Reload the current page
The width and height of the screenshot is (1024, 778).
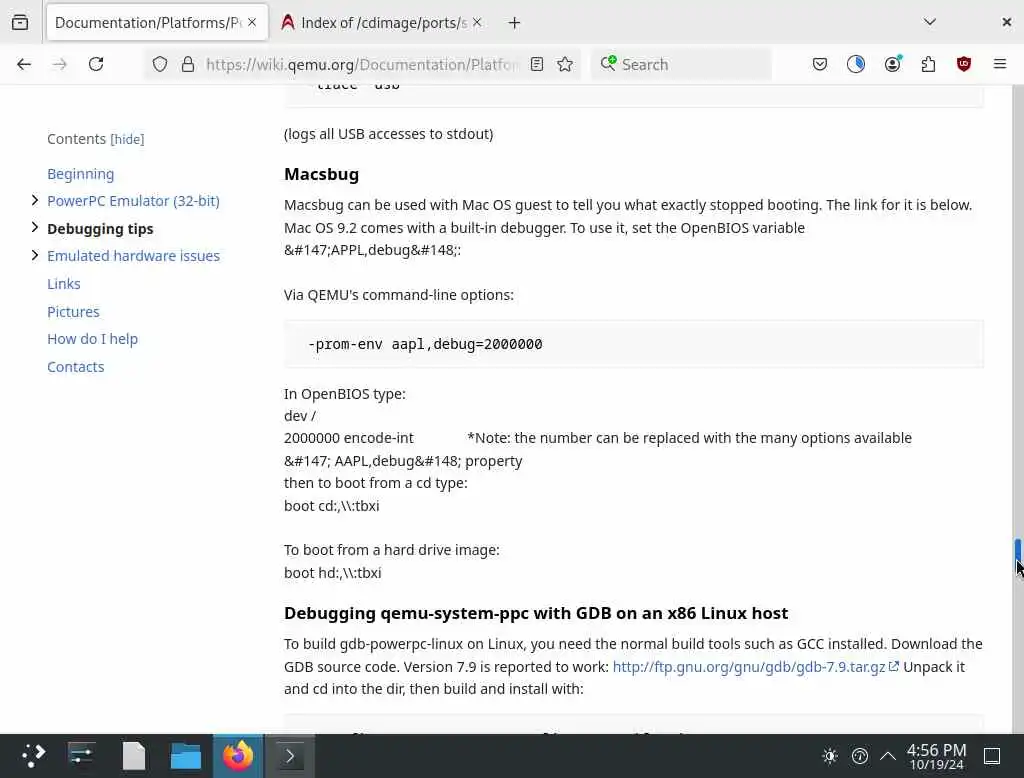[96, 64]
